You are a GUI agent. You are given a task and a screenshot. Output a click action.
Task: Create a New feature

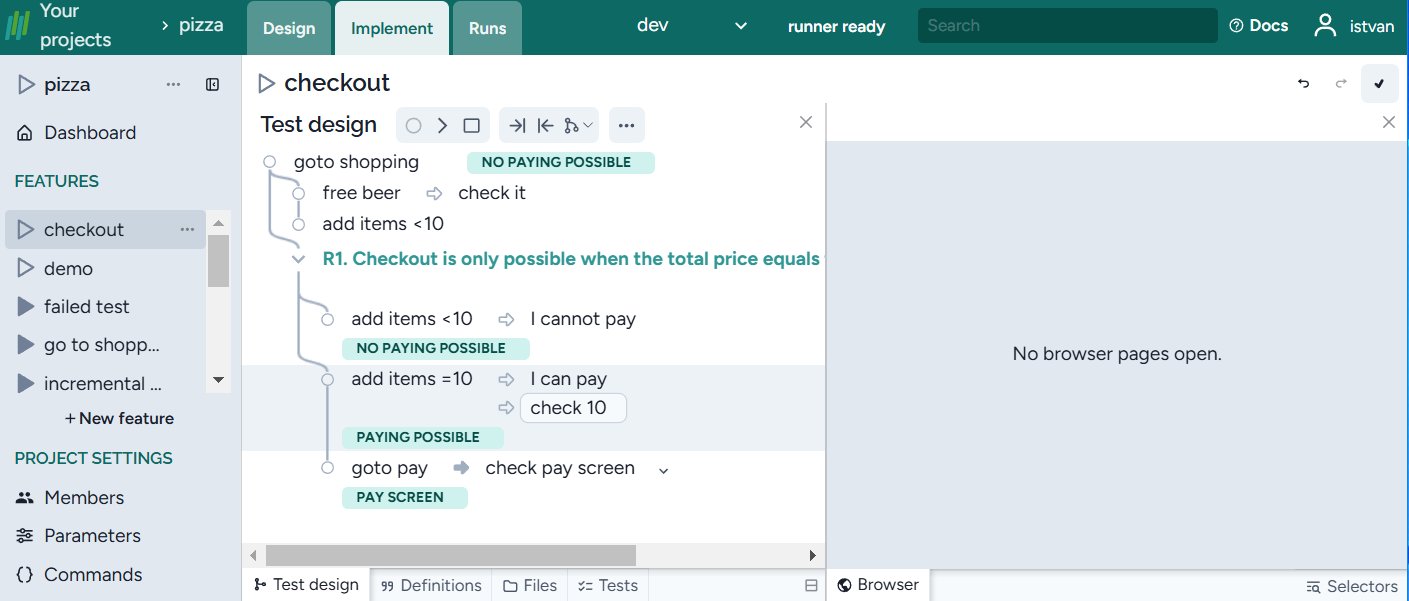tap(119, 419)
